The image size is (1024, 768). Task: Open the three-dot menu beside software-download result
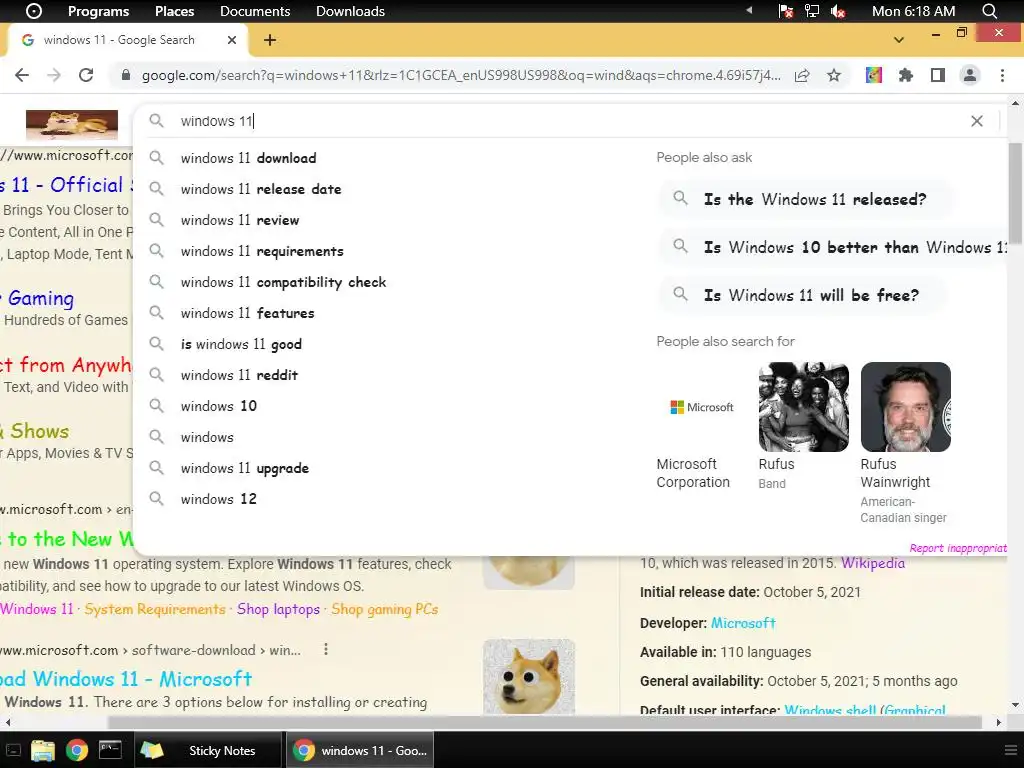click(x=326, y=649)
